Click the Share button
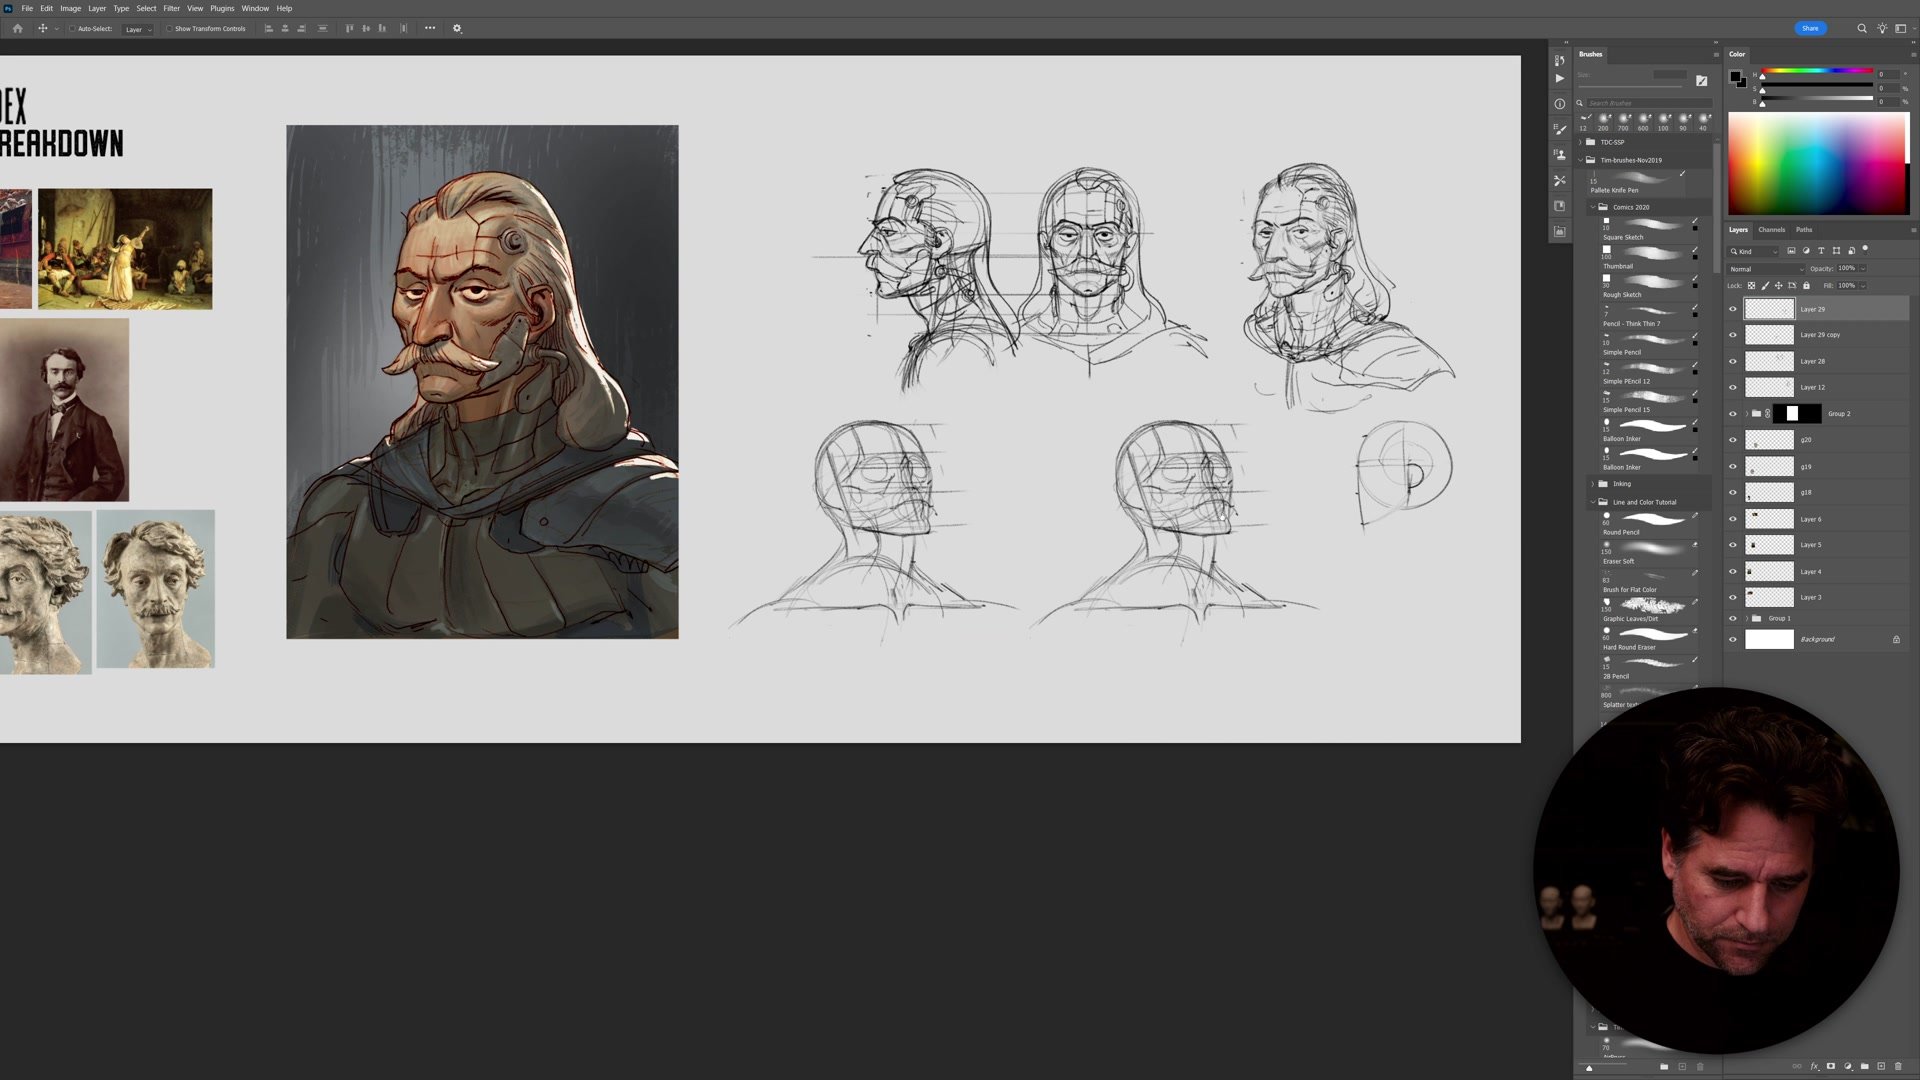 1810,28
